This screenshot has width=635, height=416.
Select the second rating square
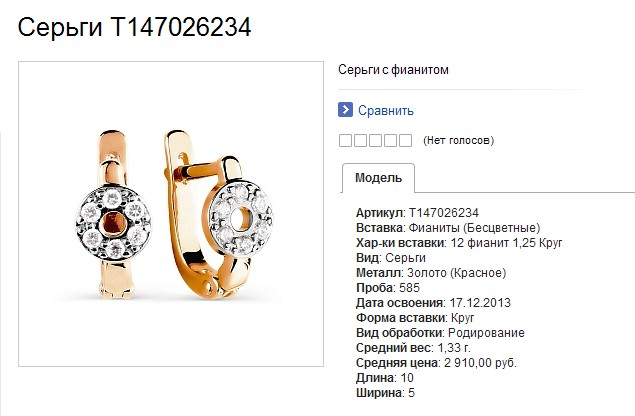[360, 141]
